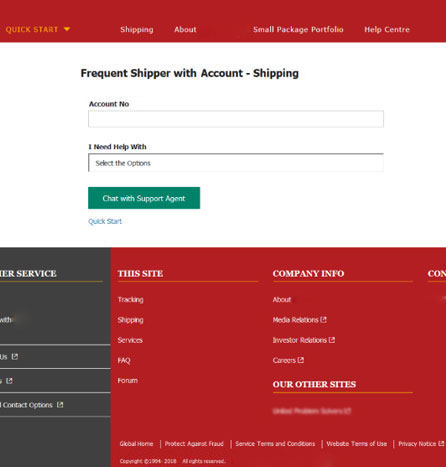Click external link icon beside Media Relations
This screenshot has width=446, height=467.
[323, 320]
